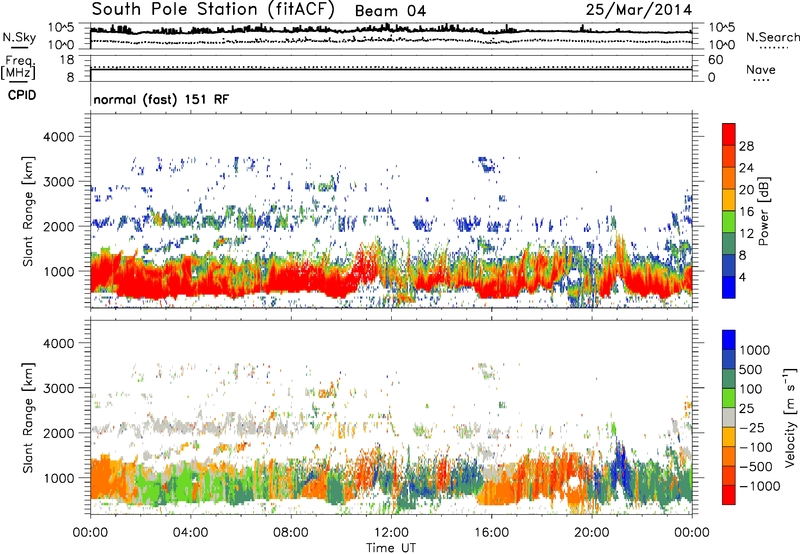Viewport: 800px width, 554px height.
Task: Click the velocity panel 'Slant Range [km]' label
Action: pyautogui.click(x=28, y=418)
